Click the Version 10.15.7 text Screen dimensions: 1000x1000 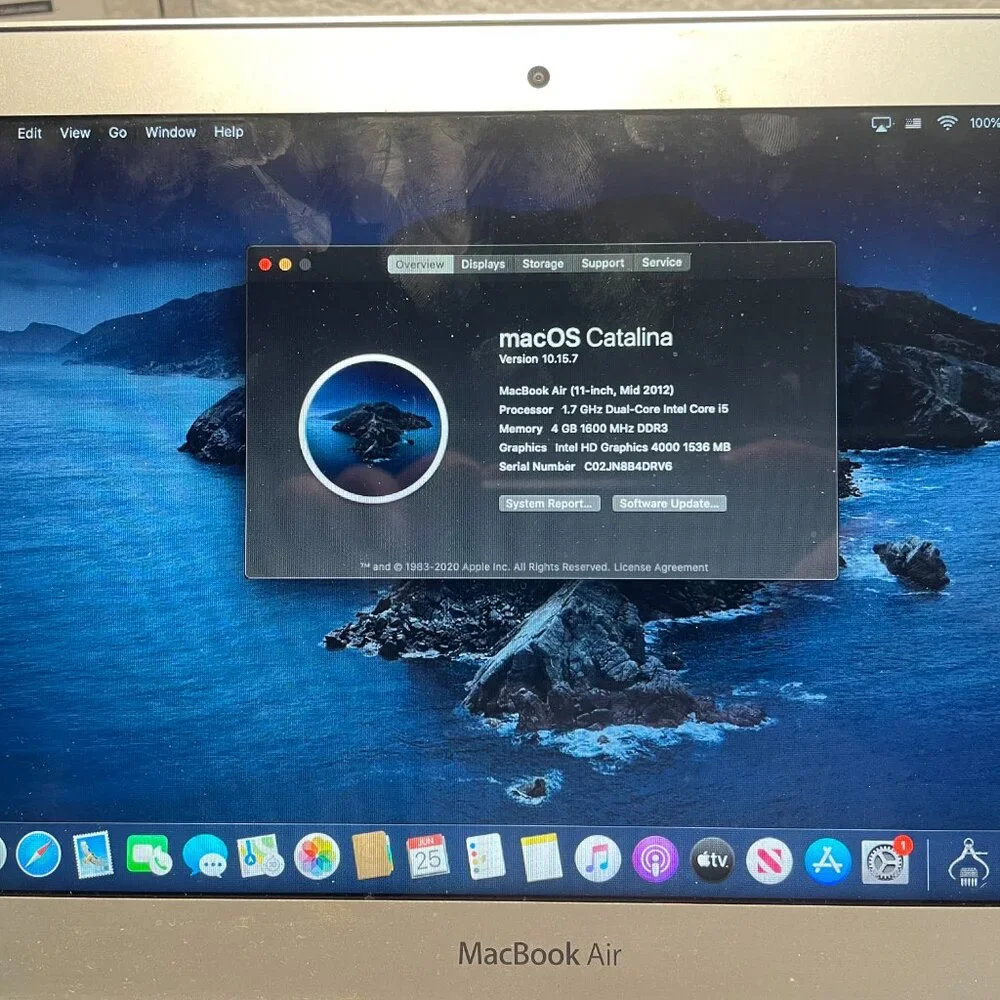coord(538,359)
